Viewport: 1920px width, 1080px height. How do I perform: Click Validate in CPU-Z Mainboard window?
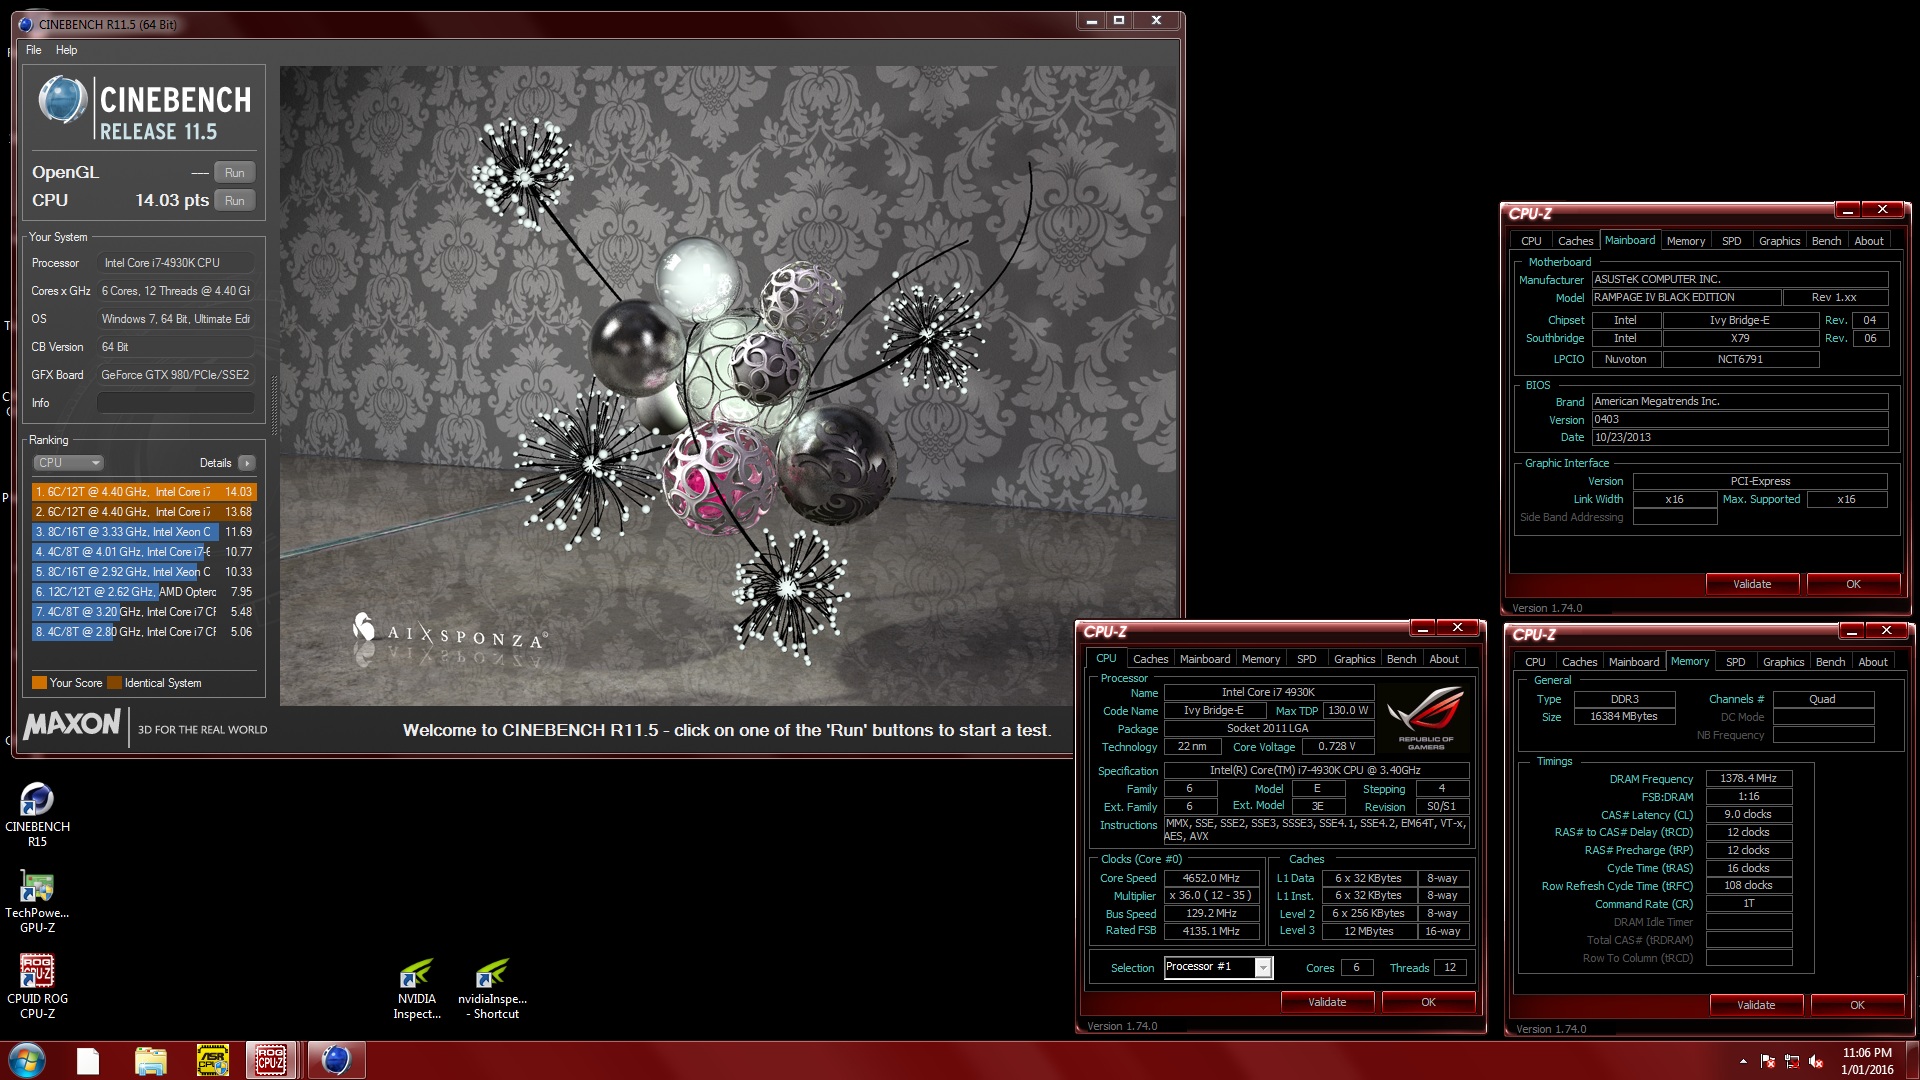1752,584
